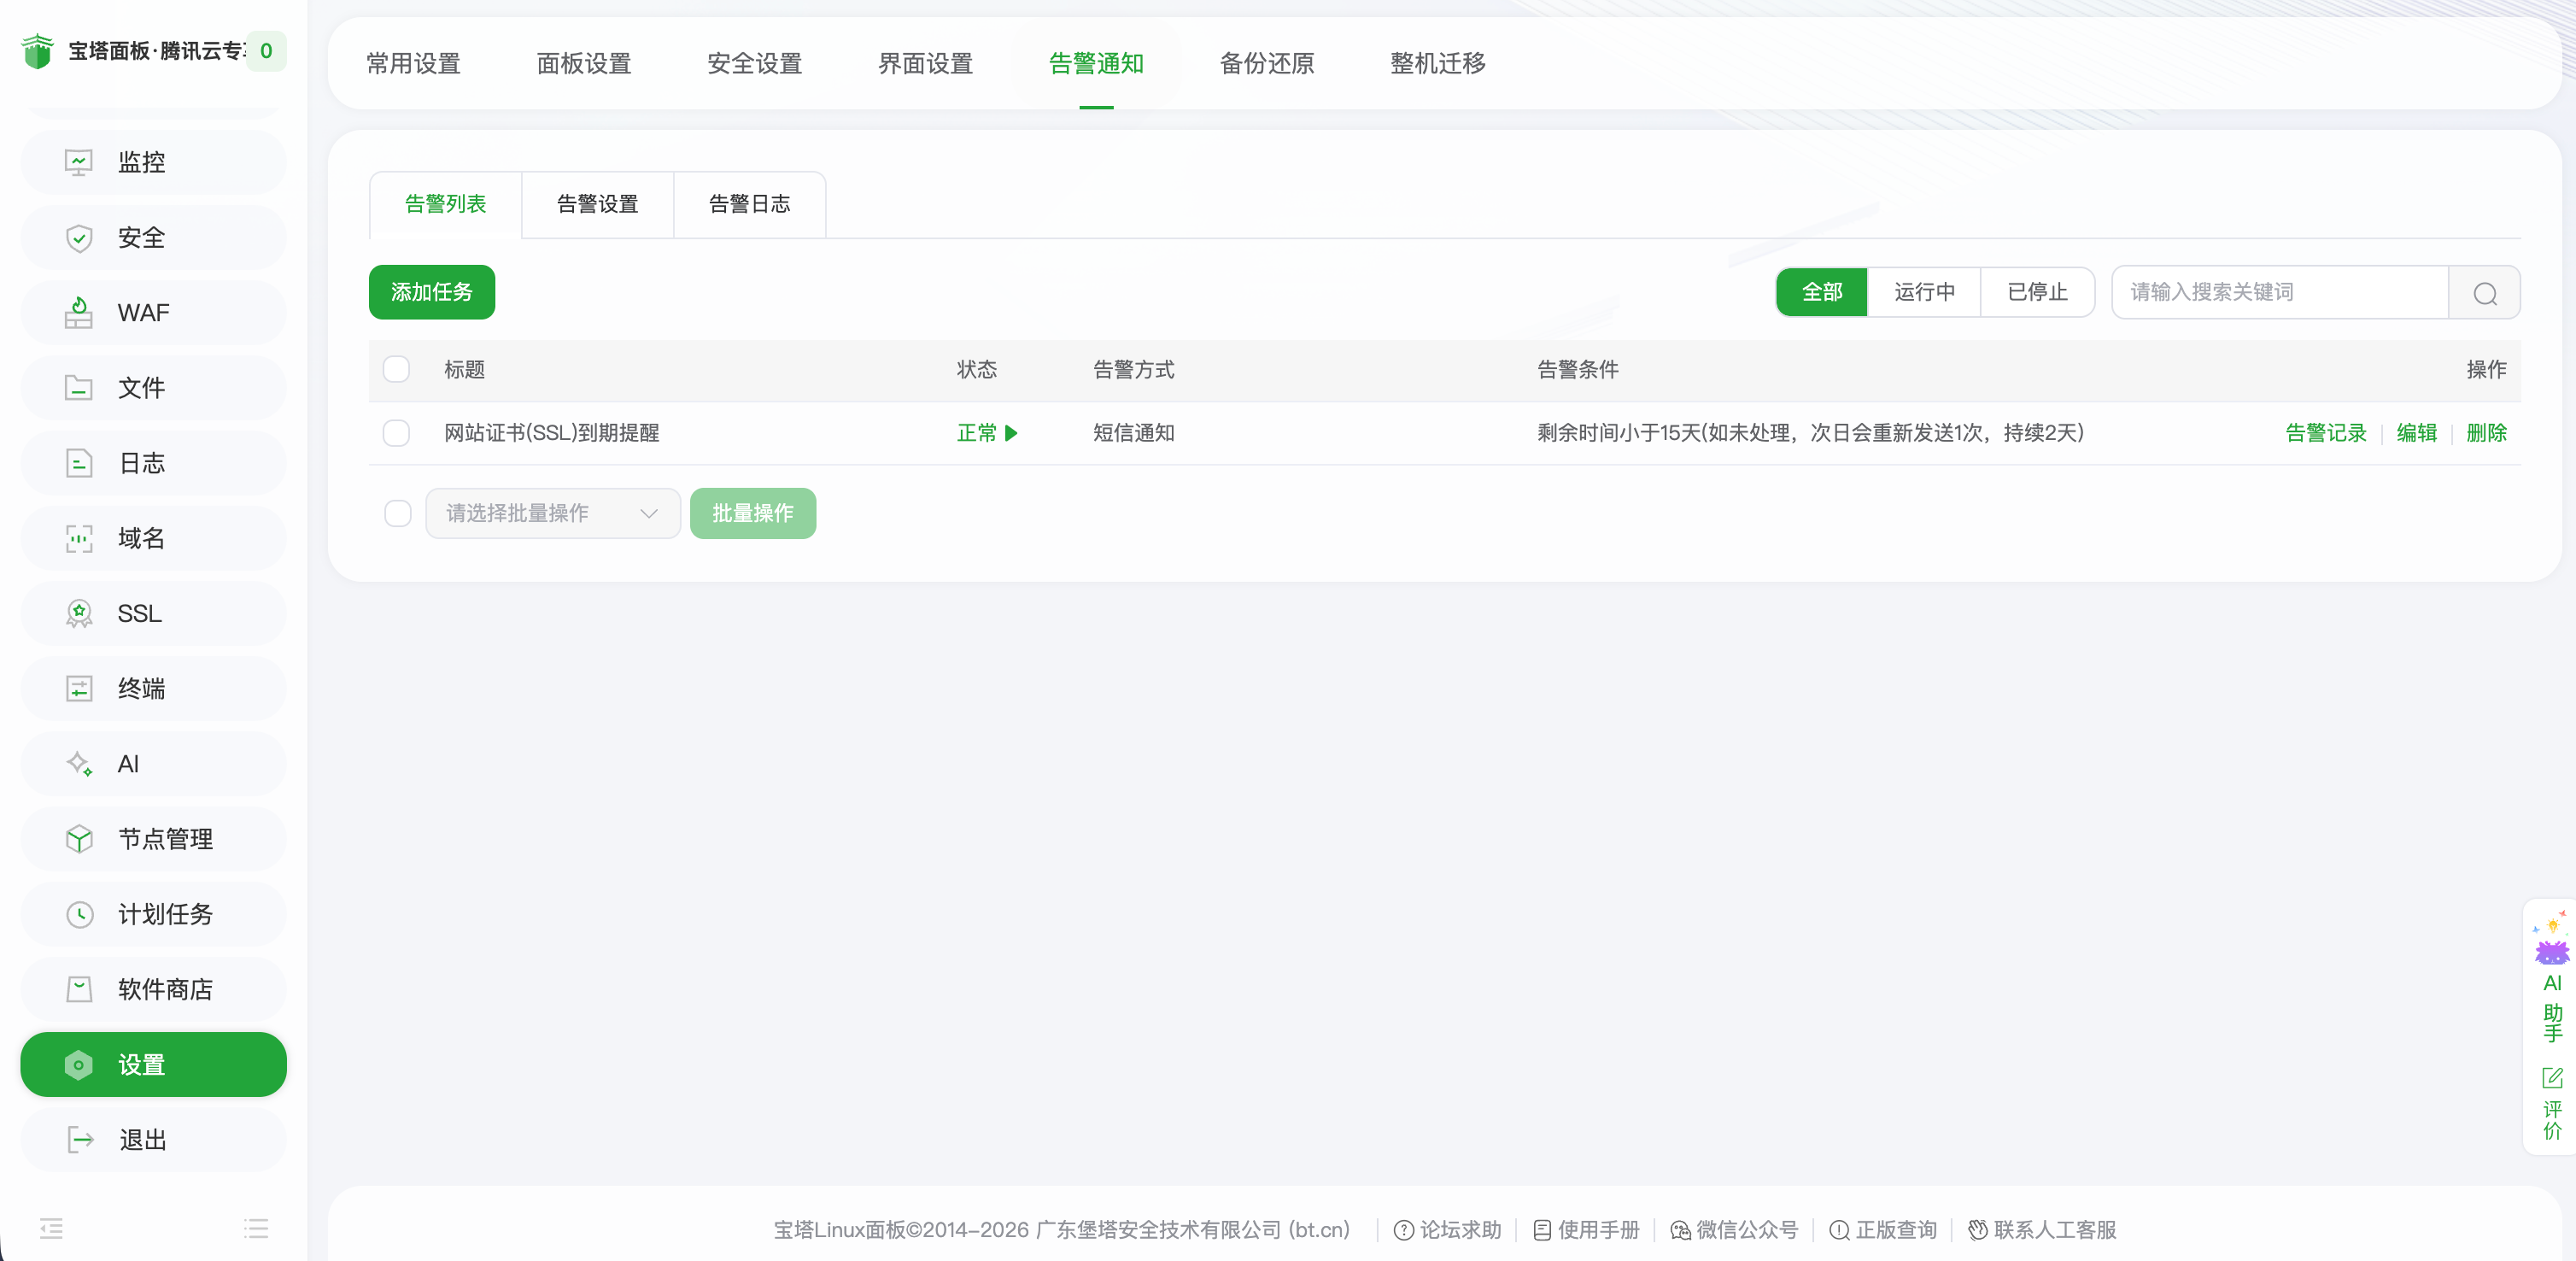The image size is (2576, 1261).
Task: Switch to 界面设置 tab
Action: [925, 64]
